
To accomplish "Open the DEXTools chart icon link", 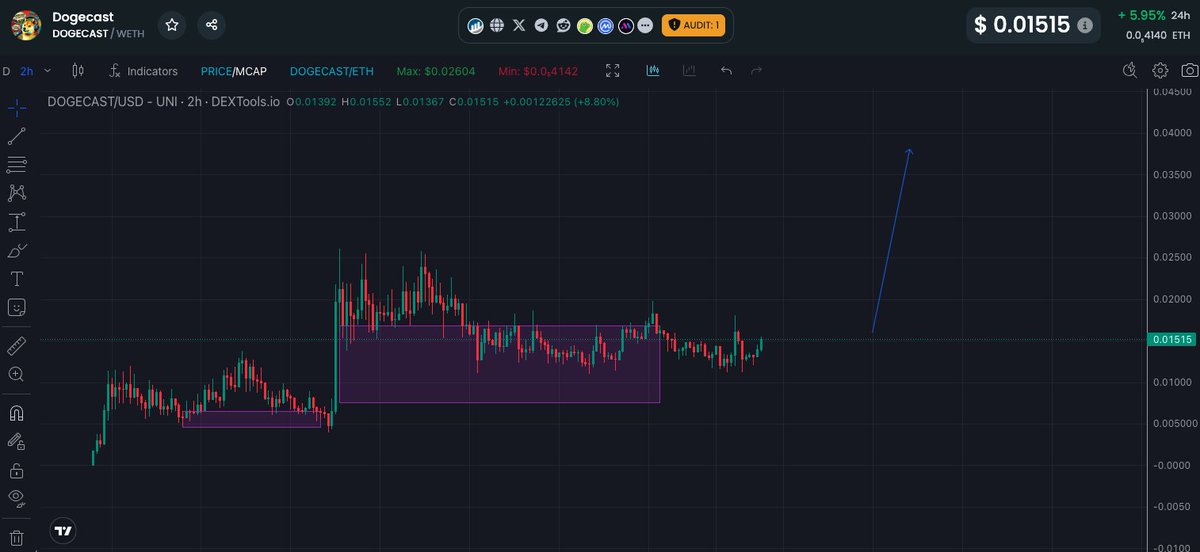I will (476, 25).
